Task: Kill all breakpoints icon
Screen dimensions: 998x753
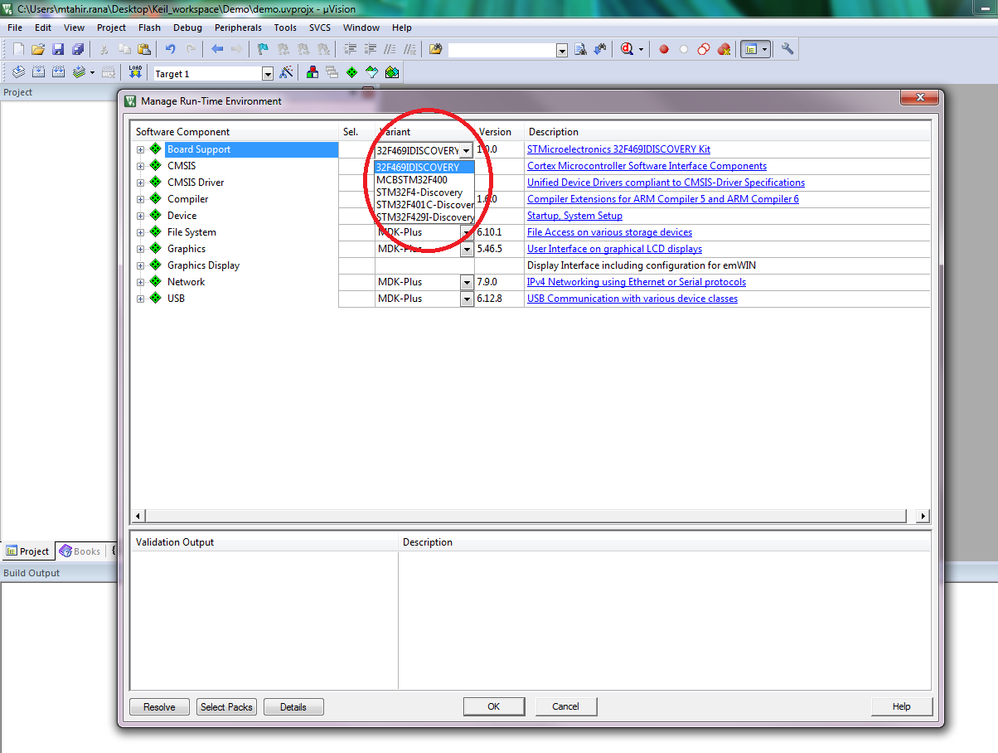Action: click(x=724, y=49)
